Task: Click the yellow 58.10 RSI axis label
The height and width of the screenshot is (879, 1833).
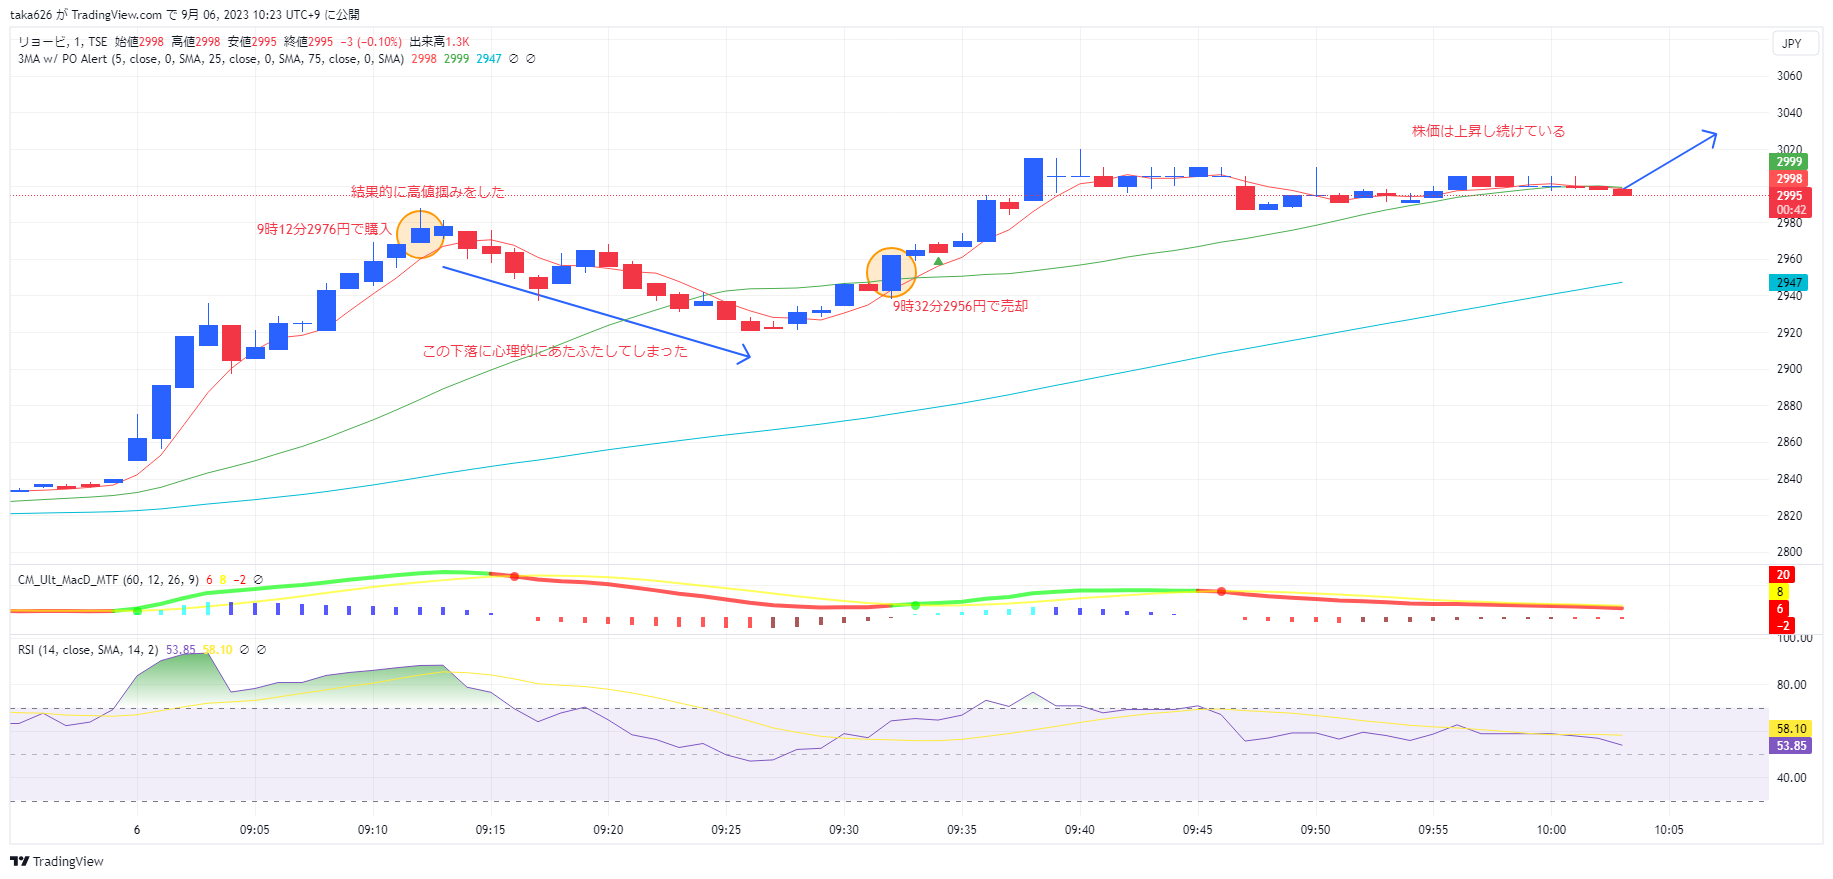Action: click(x=1790, y=729)
